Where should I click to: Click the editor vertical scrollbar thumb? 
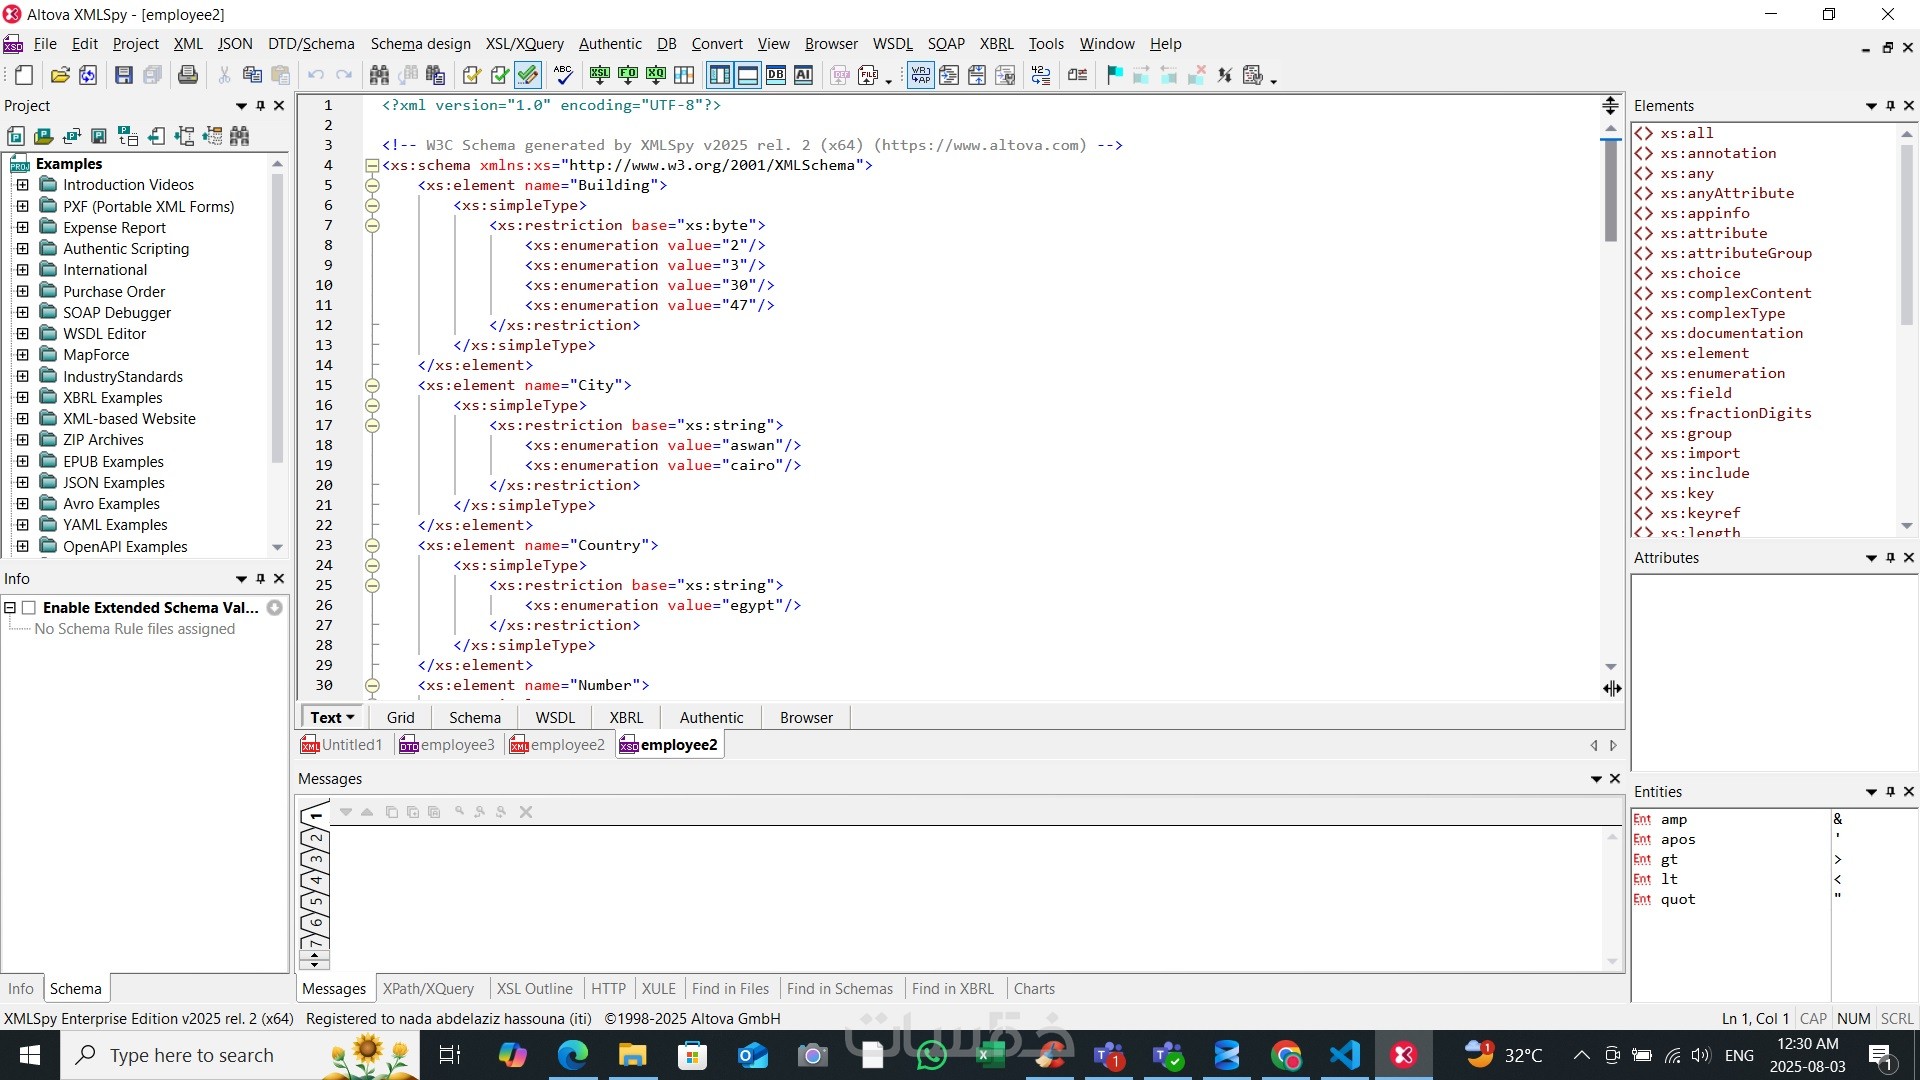pos(1610,190)
